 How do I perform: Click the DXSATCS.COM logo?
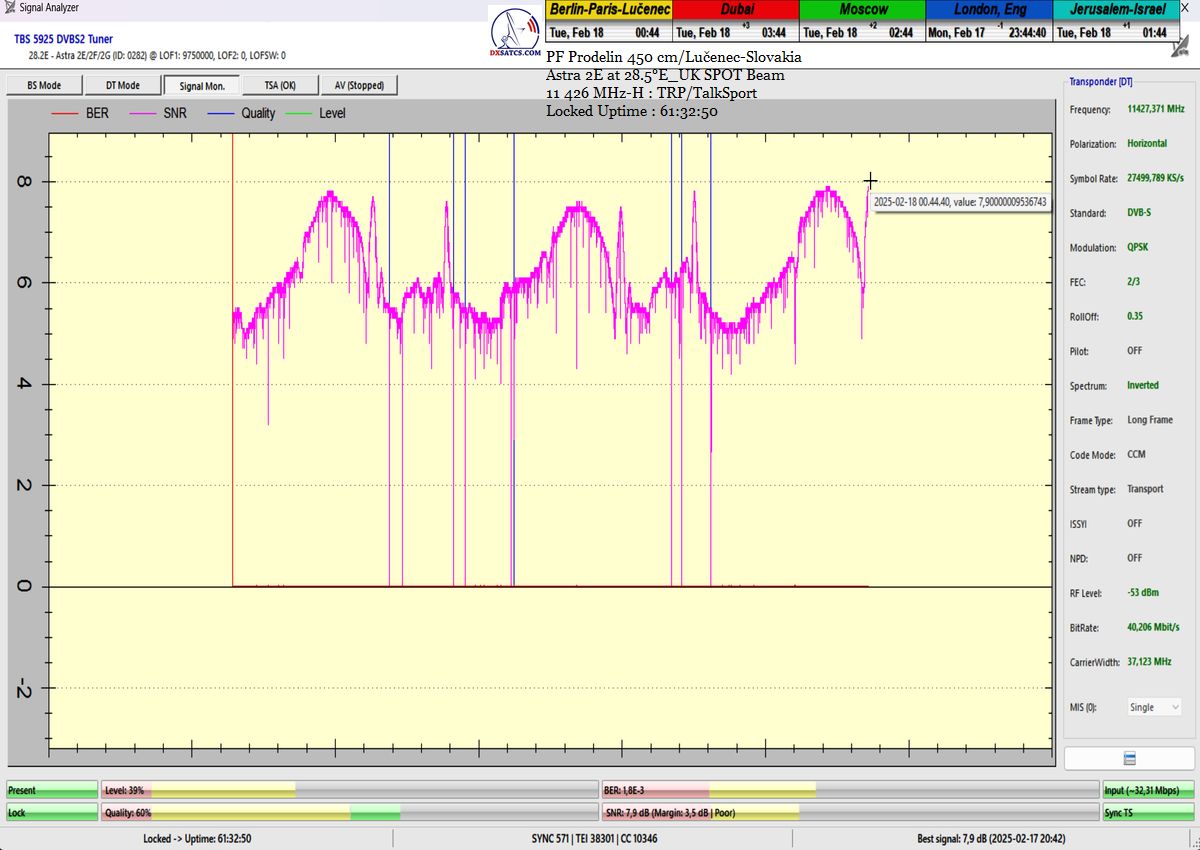coord(516,33)
